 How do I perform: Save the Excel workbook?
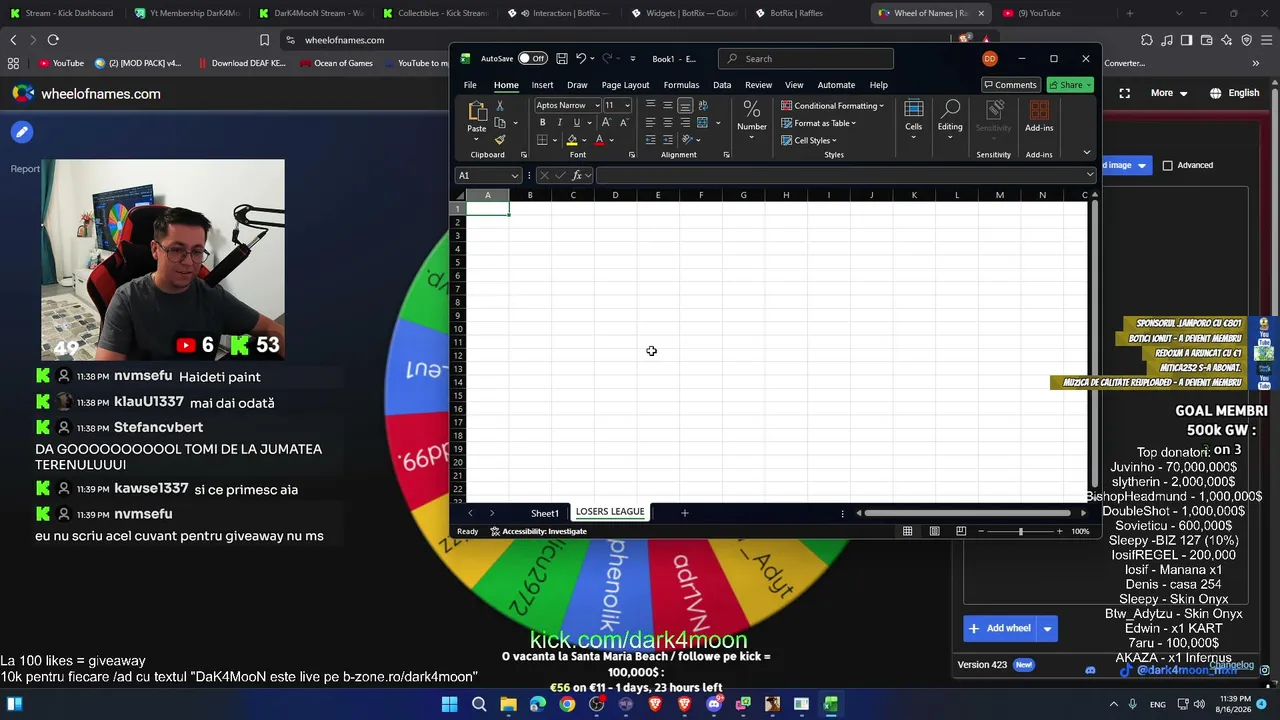562,58
